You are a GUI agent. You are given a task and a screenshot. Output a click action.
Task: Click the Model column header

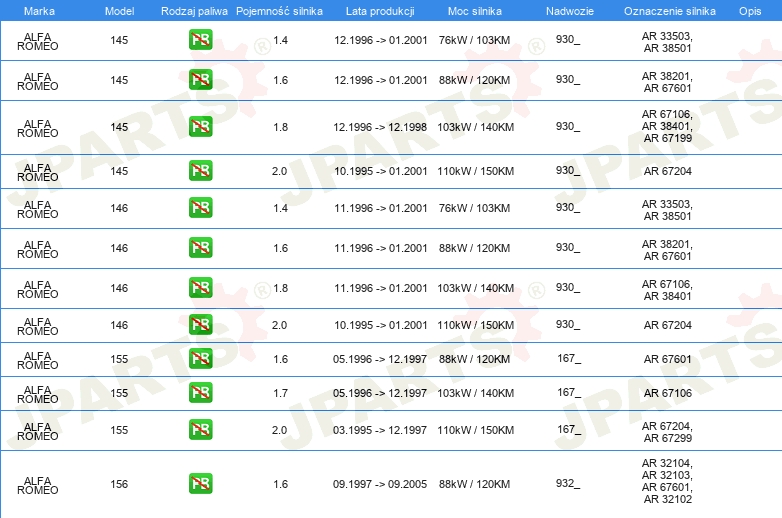click(x=119, y=11)
